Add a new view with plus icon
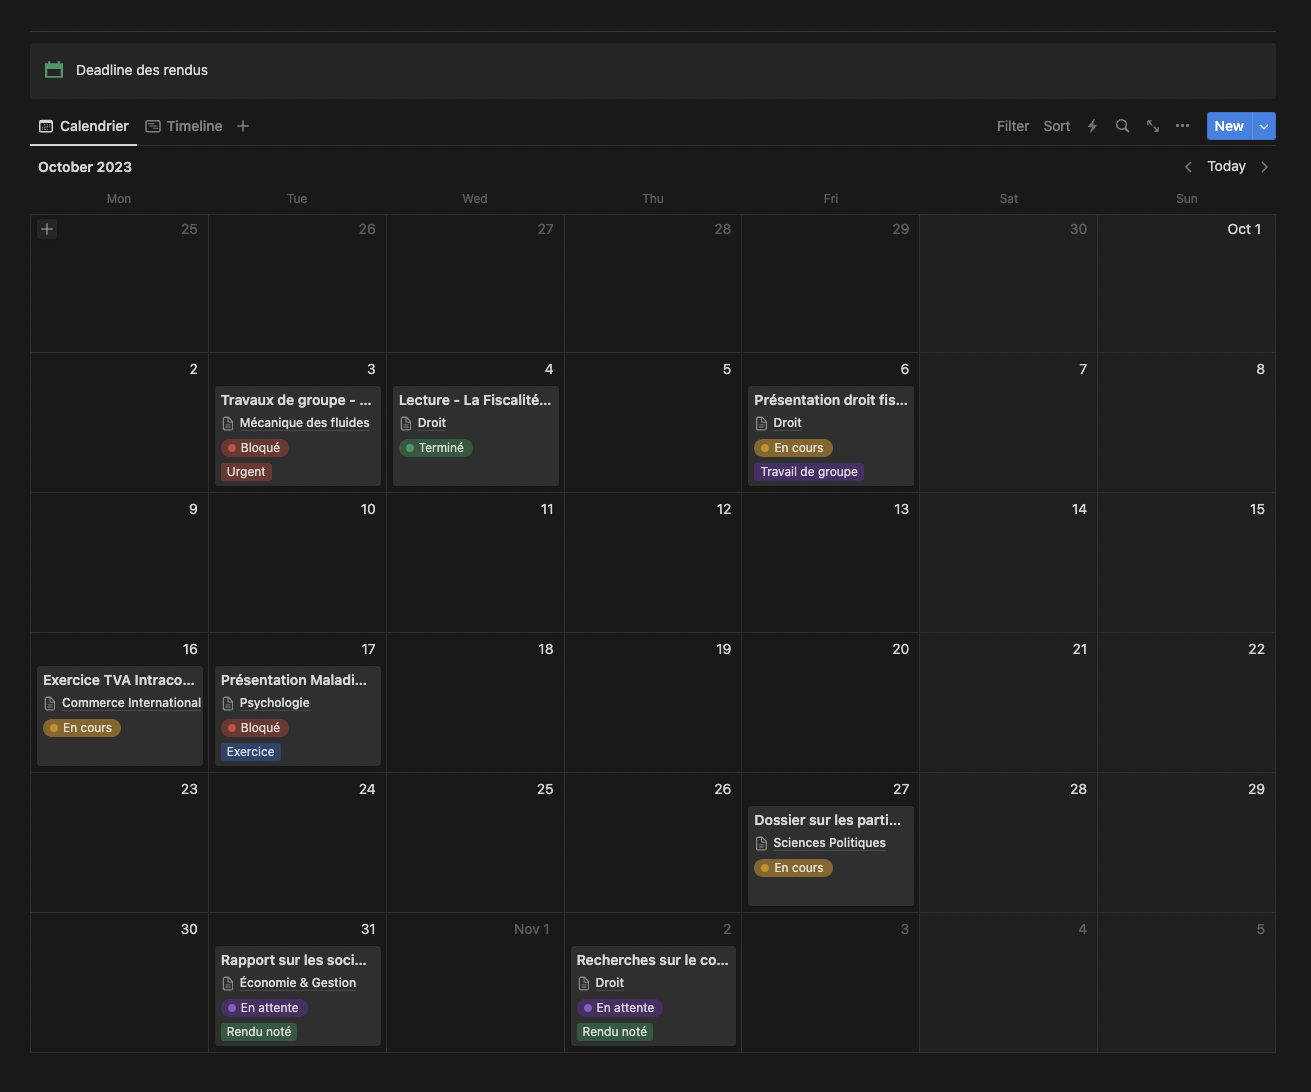Screen dimensions: 1311x1092 click(x=243, y=126)
